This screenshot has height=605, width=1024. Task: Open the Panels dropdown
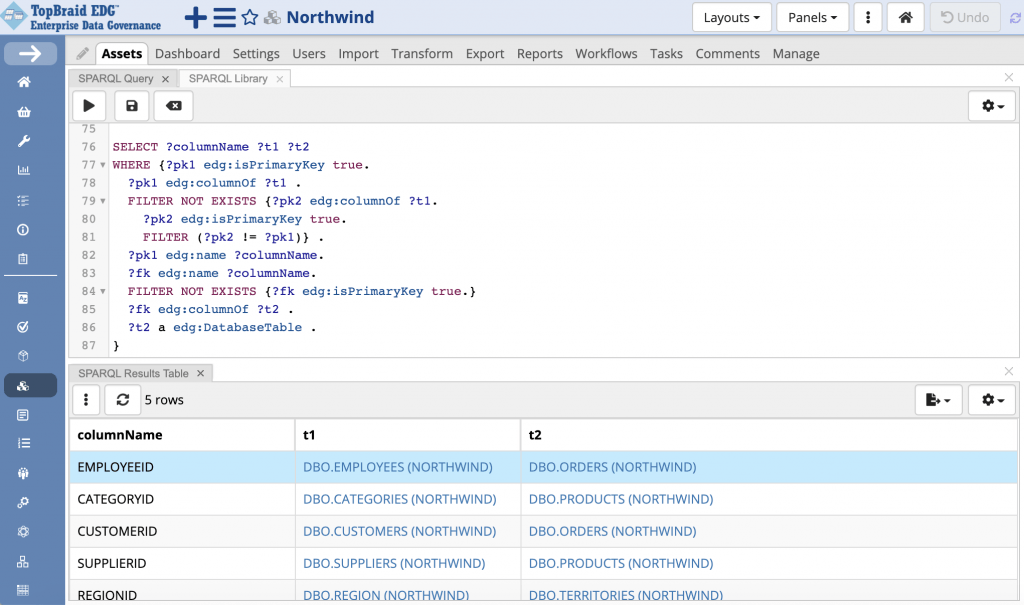812,18
